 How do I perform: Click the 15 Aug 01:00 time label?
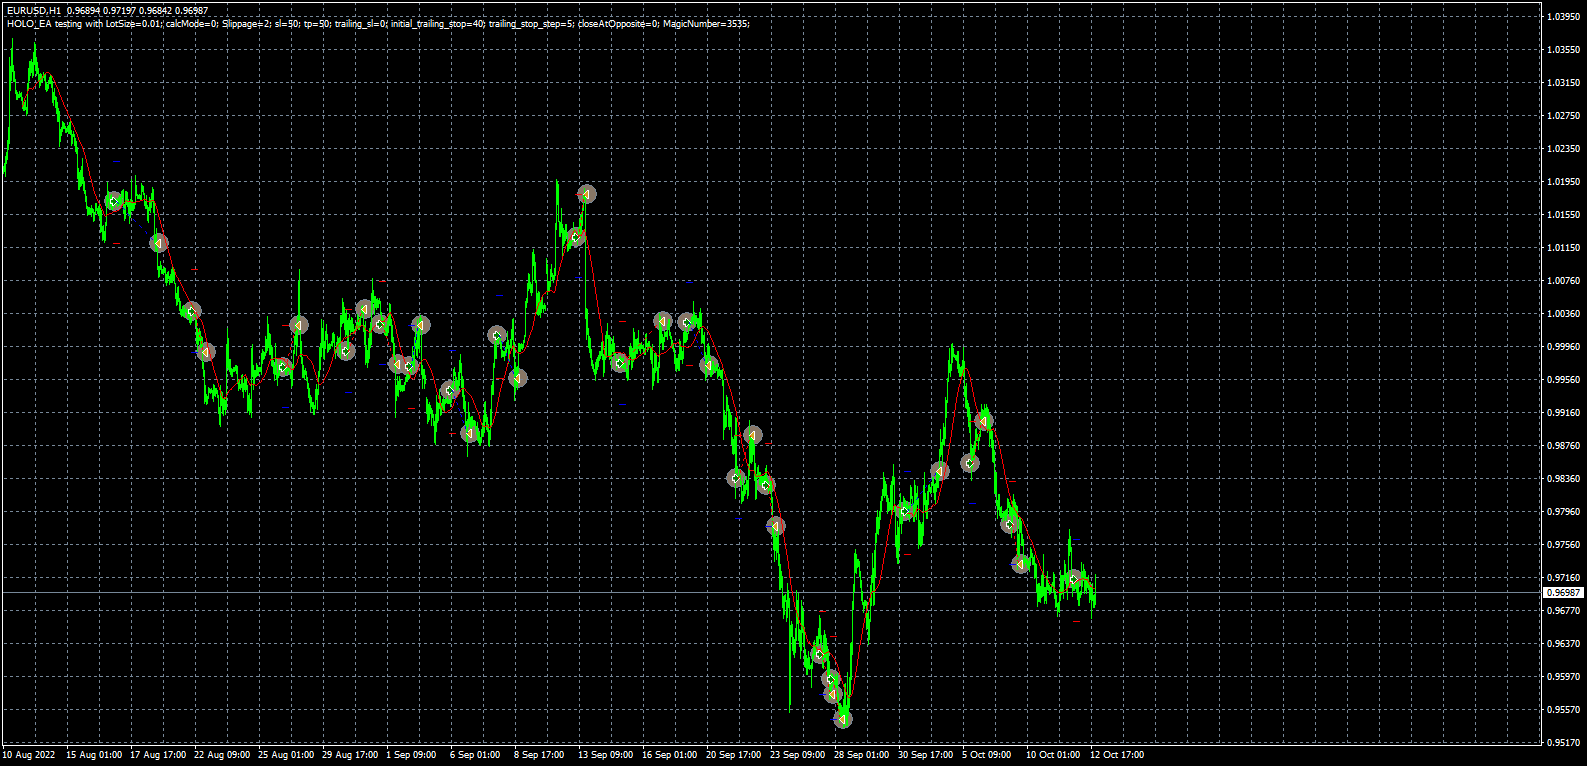[x=94, y=755]
